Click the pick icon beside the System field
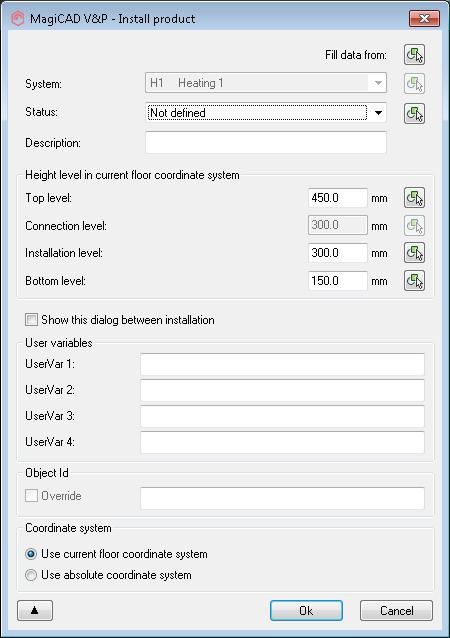Image resolution: width=450 pixels, height=638 pixels. (x=414, y=83)
